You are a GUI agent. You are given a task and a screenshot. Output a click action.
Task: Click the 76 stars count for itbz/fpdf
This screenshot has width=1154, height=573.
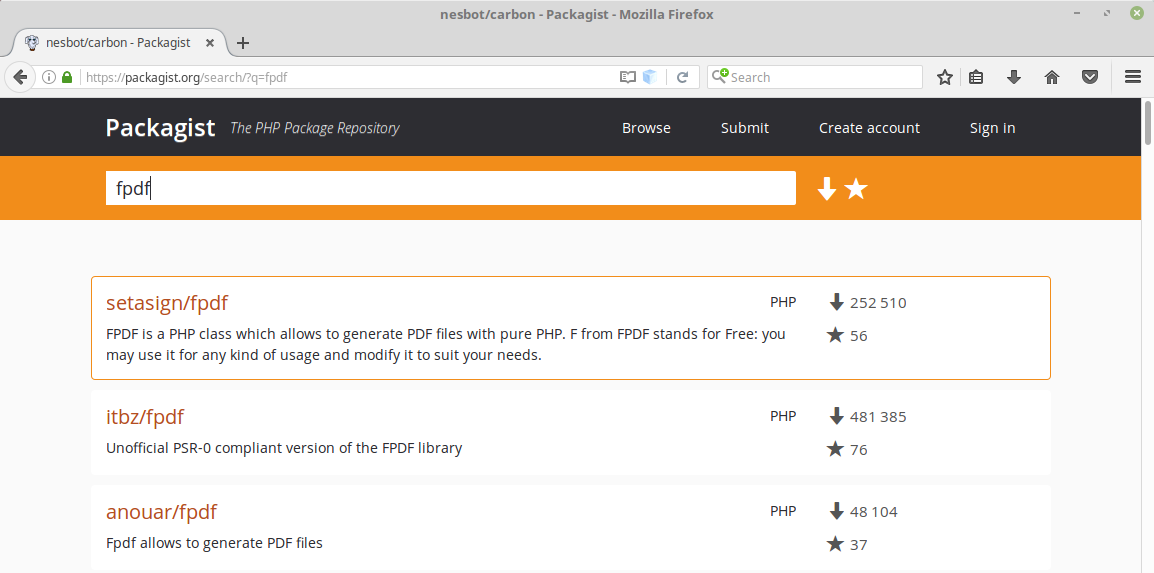click(x=859, y=450)
